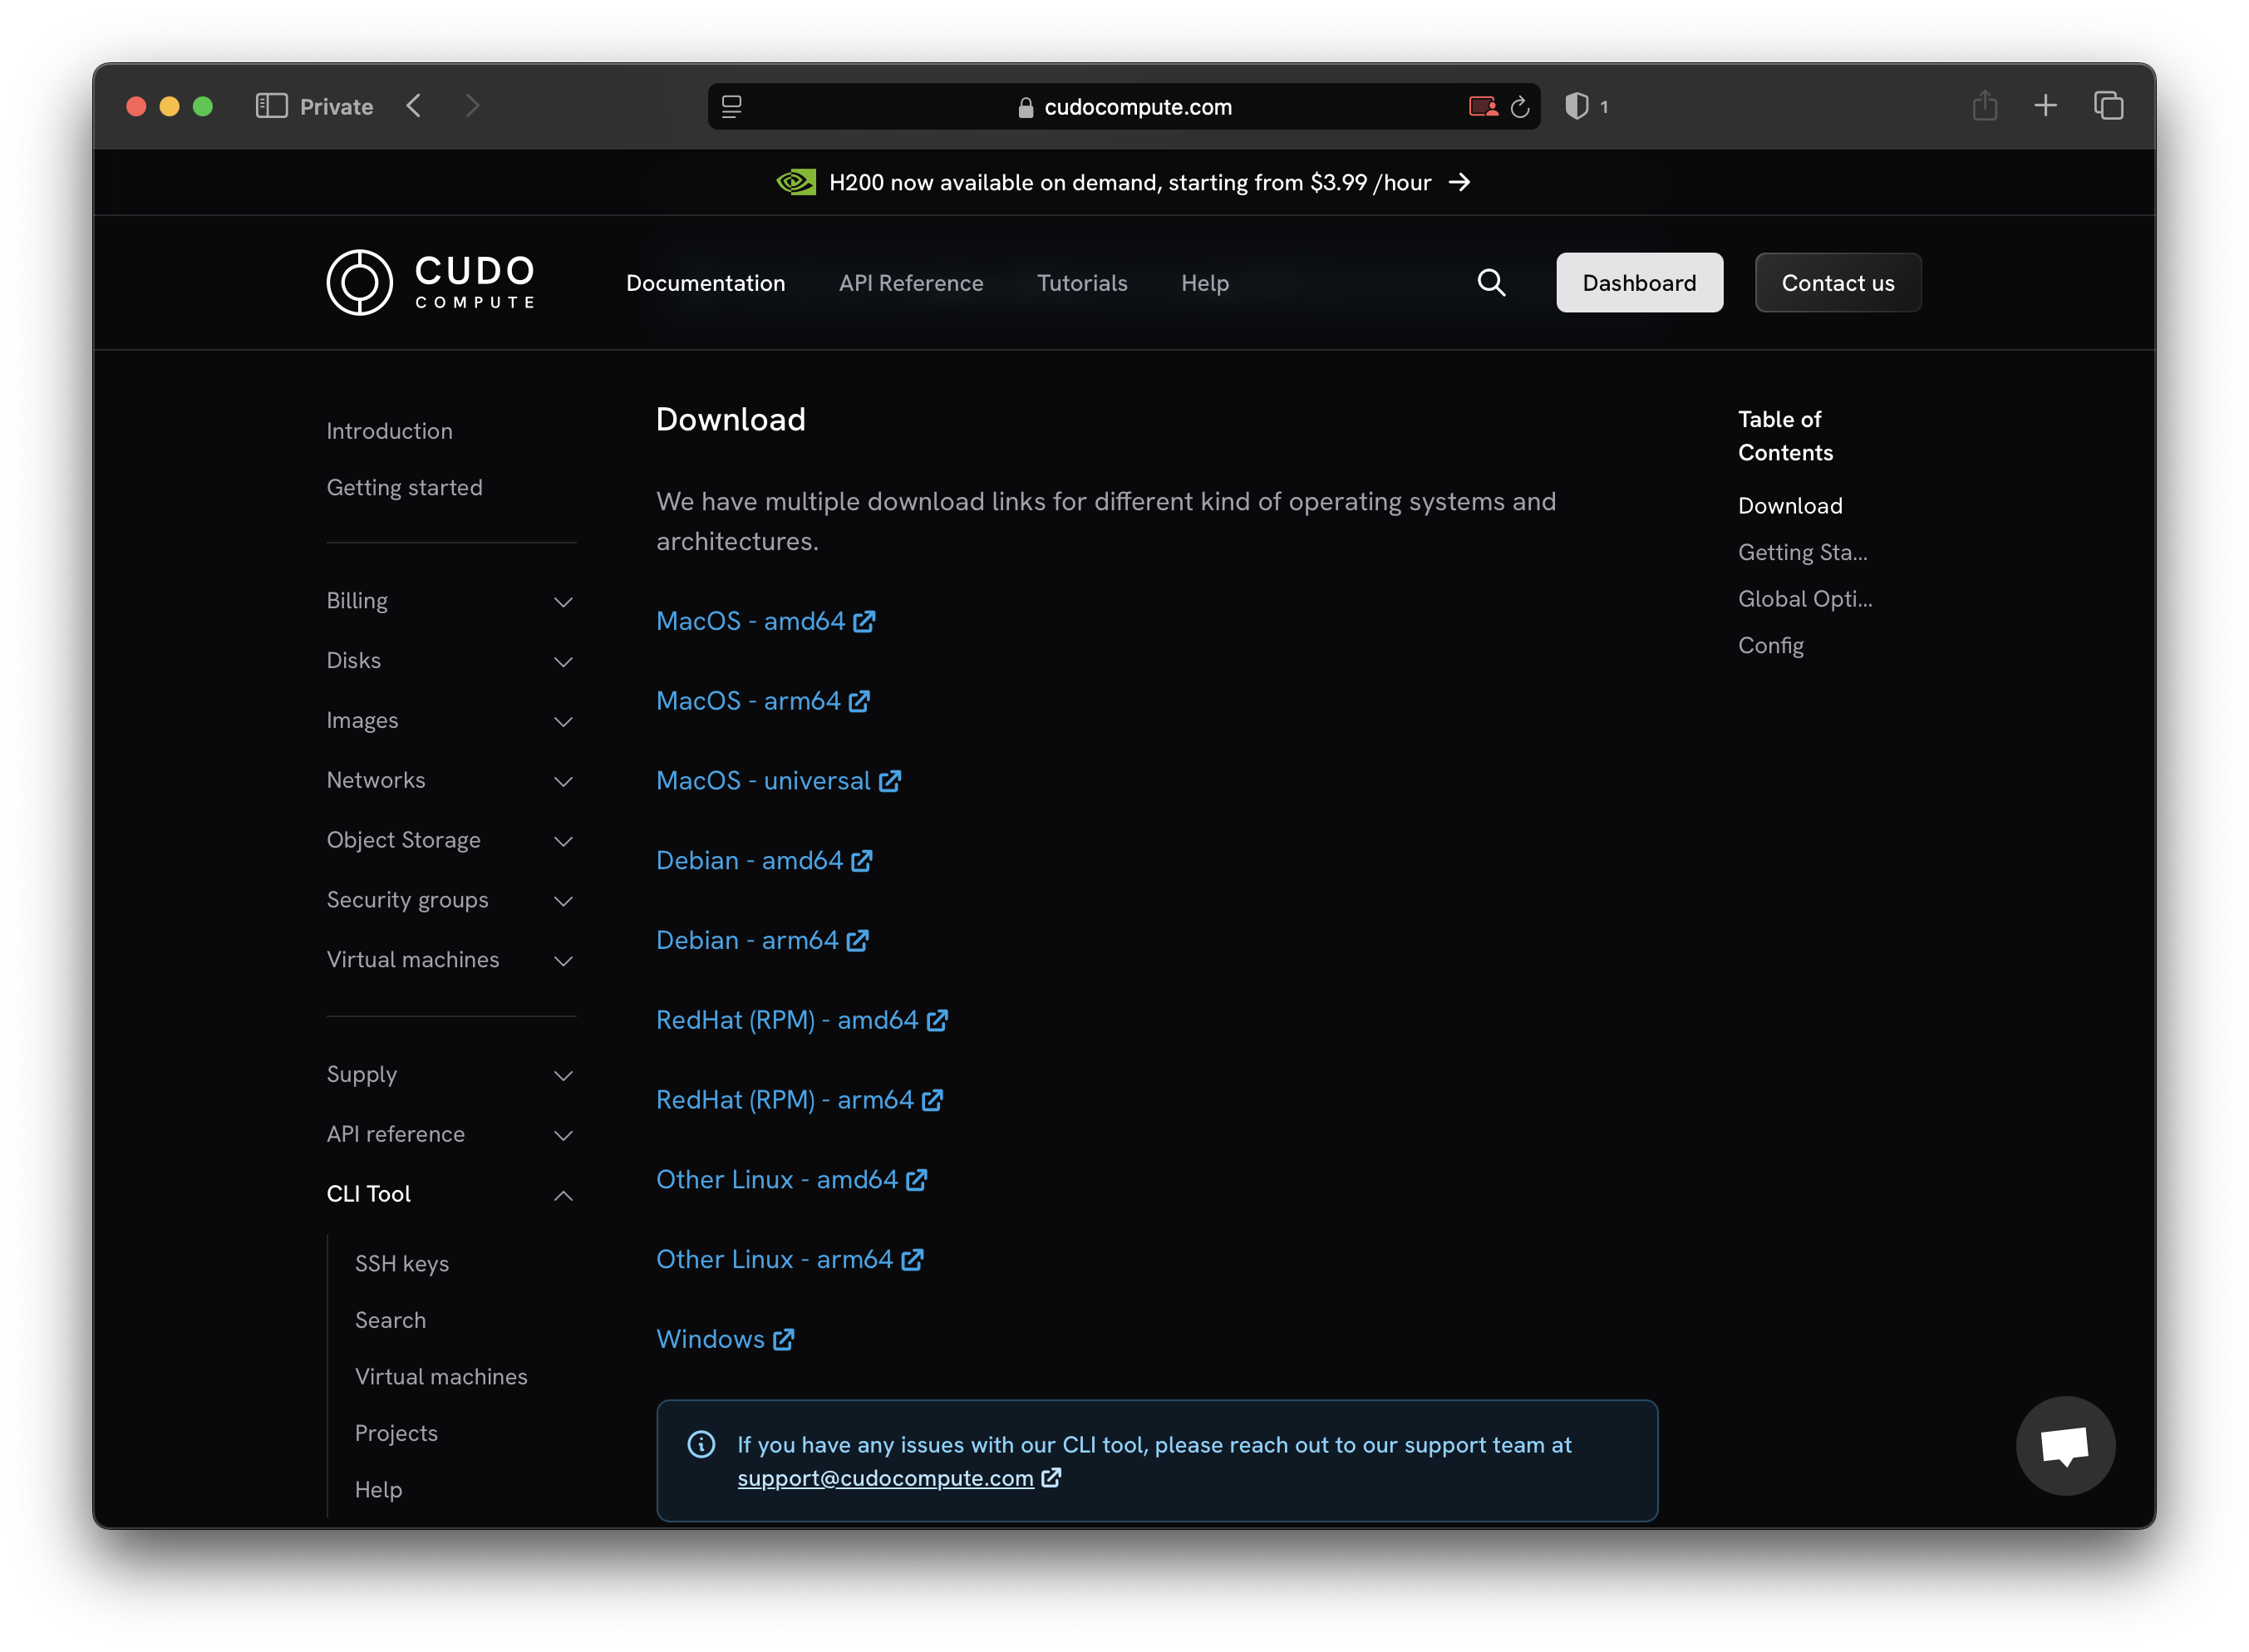Open a new tab with the plus icon
This screenshot has height=1652, width=2249.
tap(2046, 105)
